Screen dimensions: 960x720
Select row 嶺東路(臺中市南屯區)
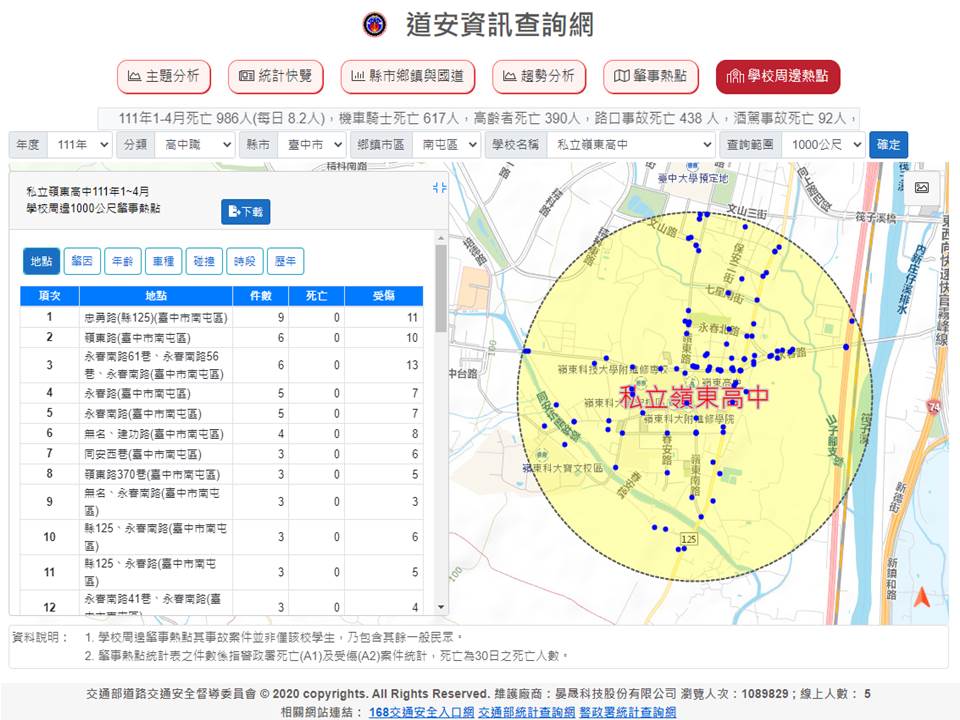click(222, 337)
